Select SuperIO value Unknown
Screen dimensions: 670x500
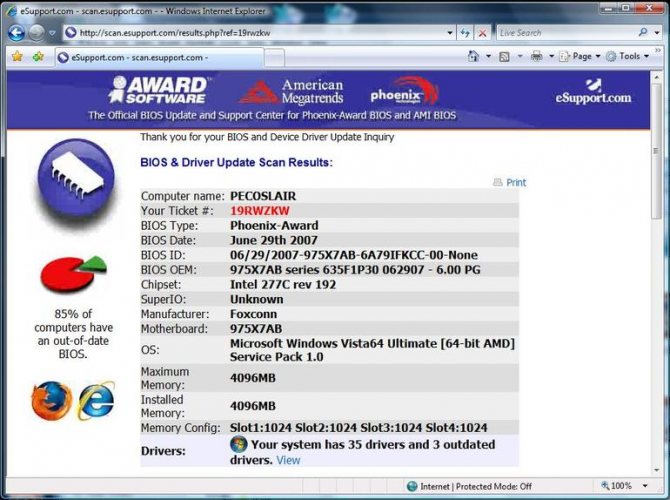click(256, 299)
